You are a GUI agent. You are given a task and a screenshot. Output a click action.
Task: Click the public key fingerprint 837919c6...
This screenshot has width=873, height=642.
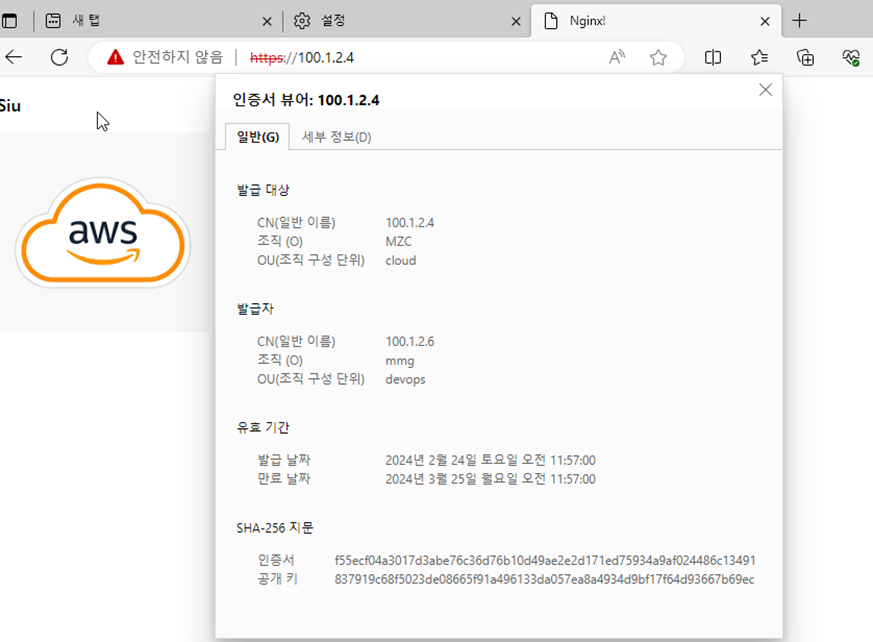pos(545,579)
